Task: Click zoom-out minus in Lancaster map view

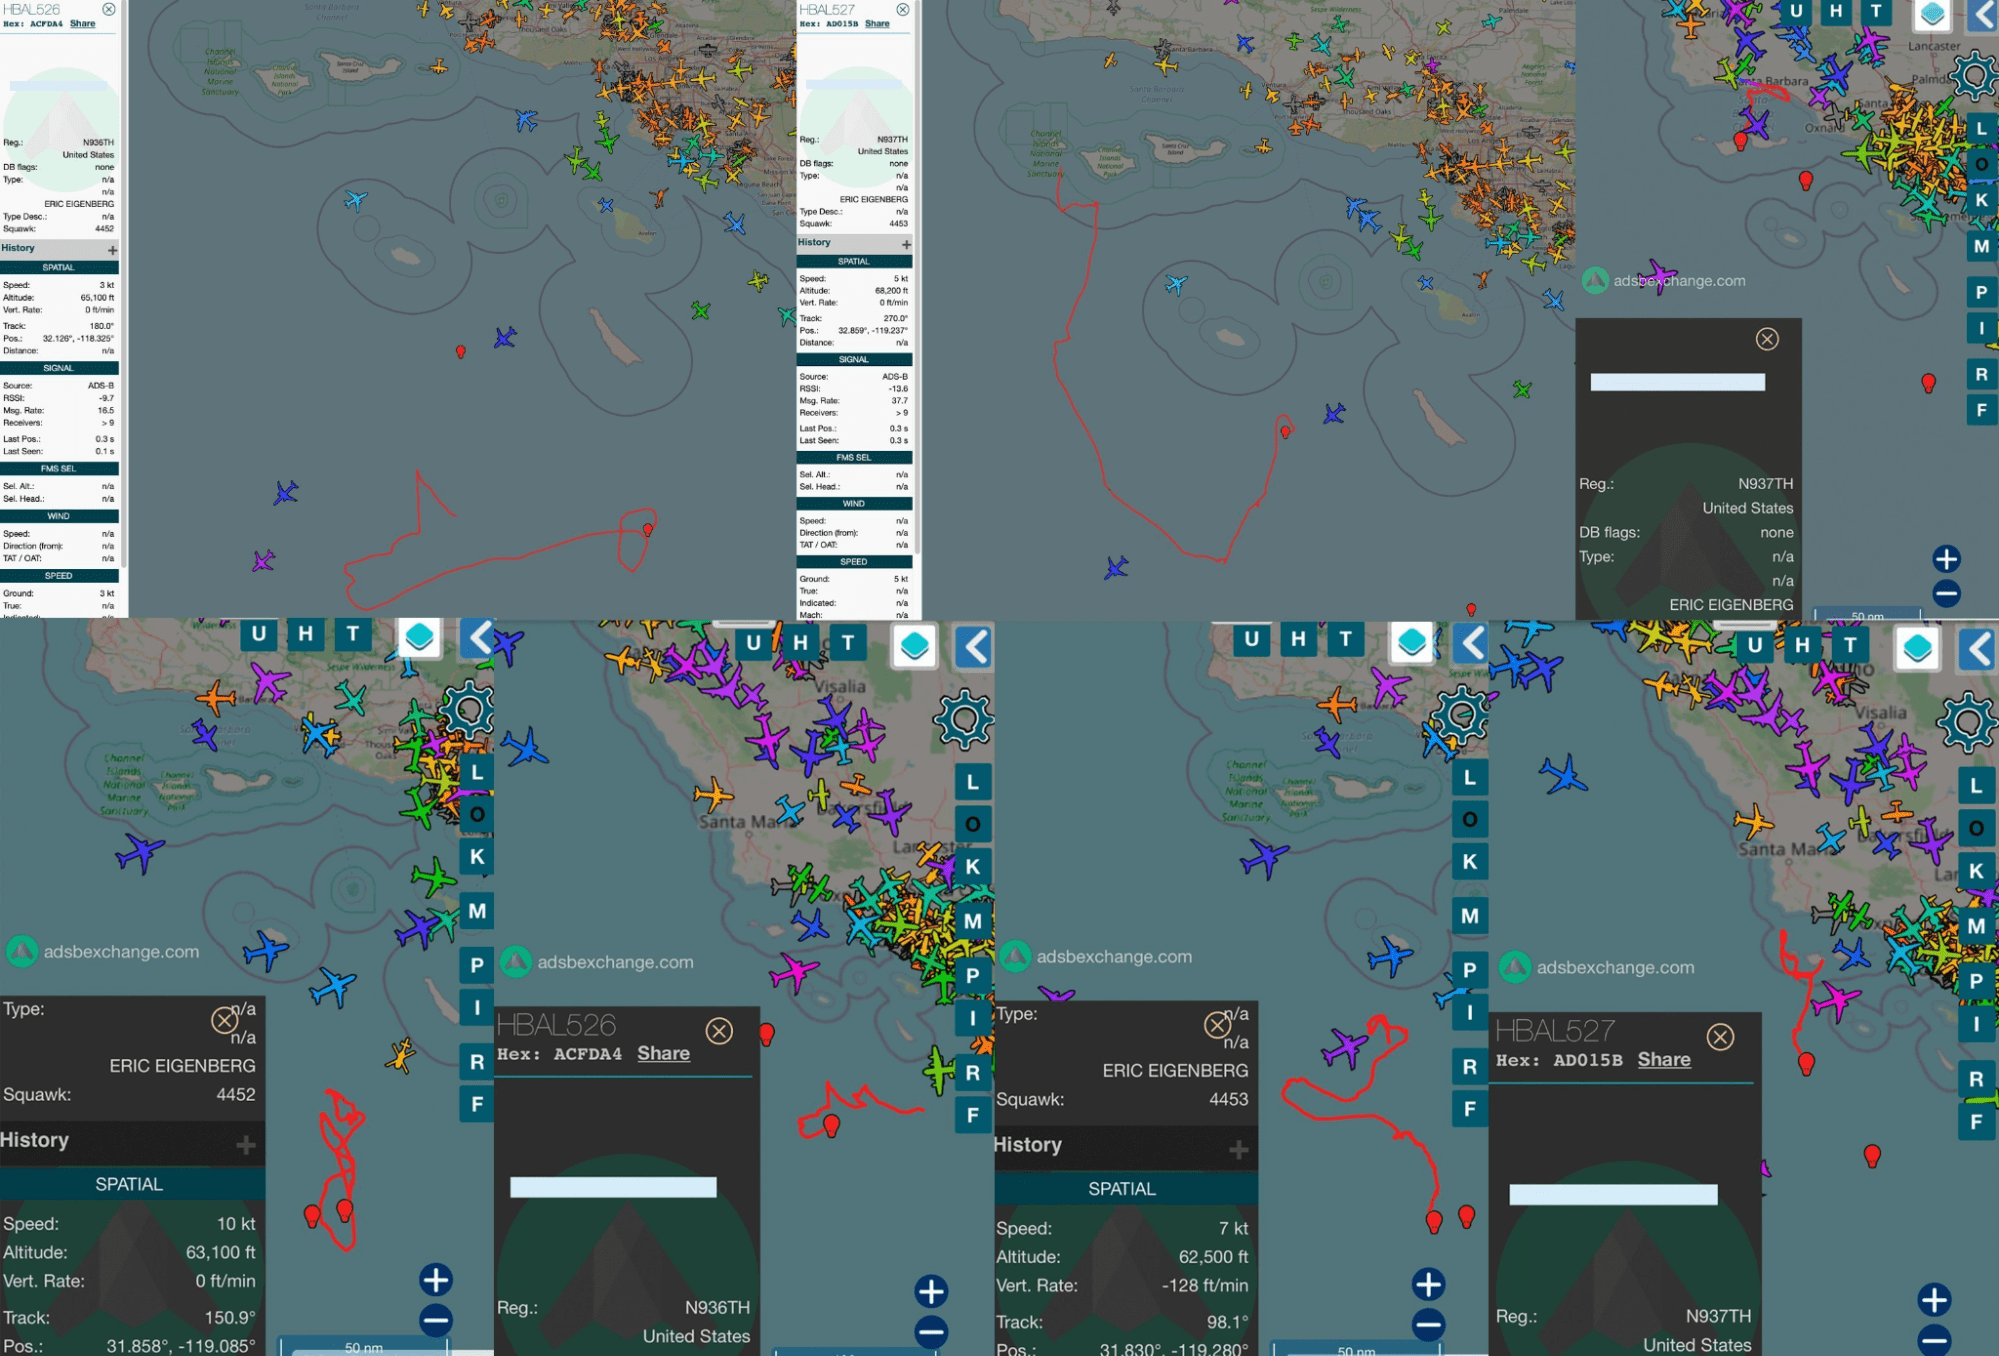Action: pos(1946,594)
